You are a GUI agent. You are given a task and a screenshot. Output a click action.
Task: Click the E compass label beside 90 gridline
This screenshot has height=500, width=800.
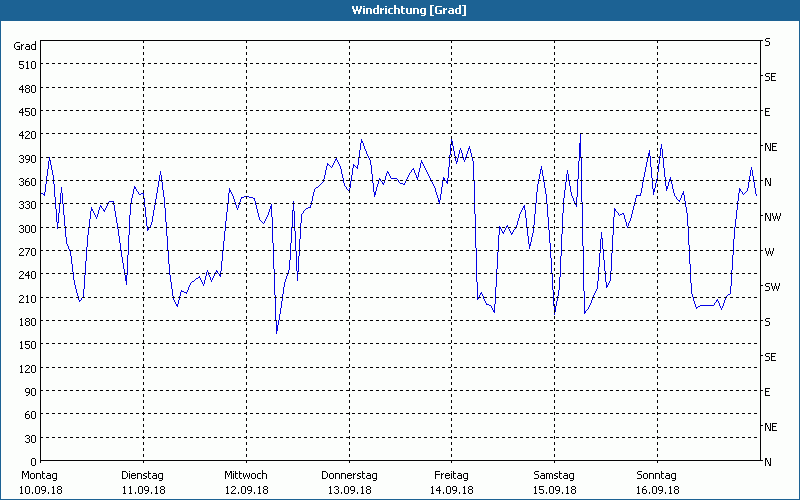tap(767, 392)
